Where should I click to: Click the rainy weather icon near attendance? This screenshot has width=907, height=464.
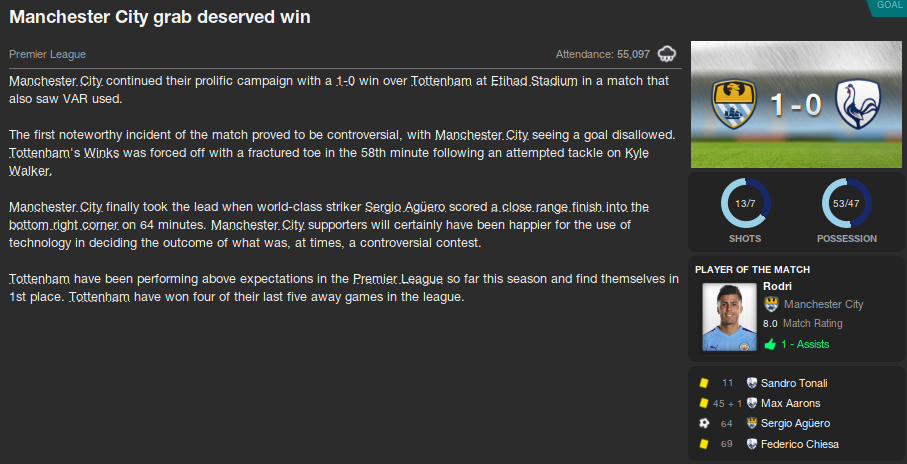667,54
